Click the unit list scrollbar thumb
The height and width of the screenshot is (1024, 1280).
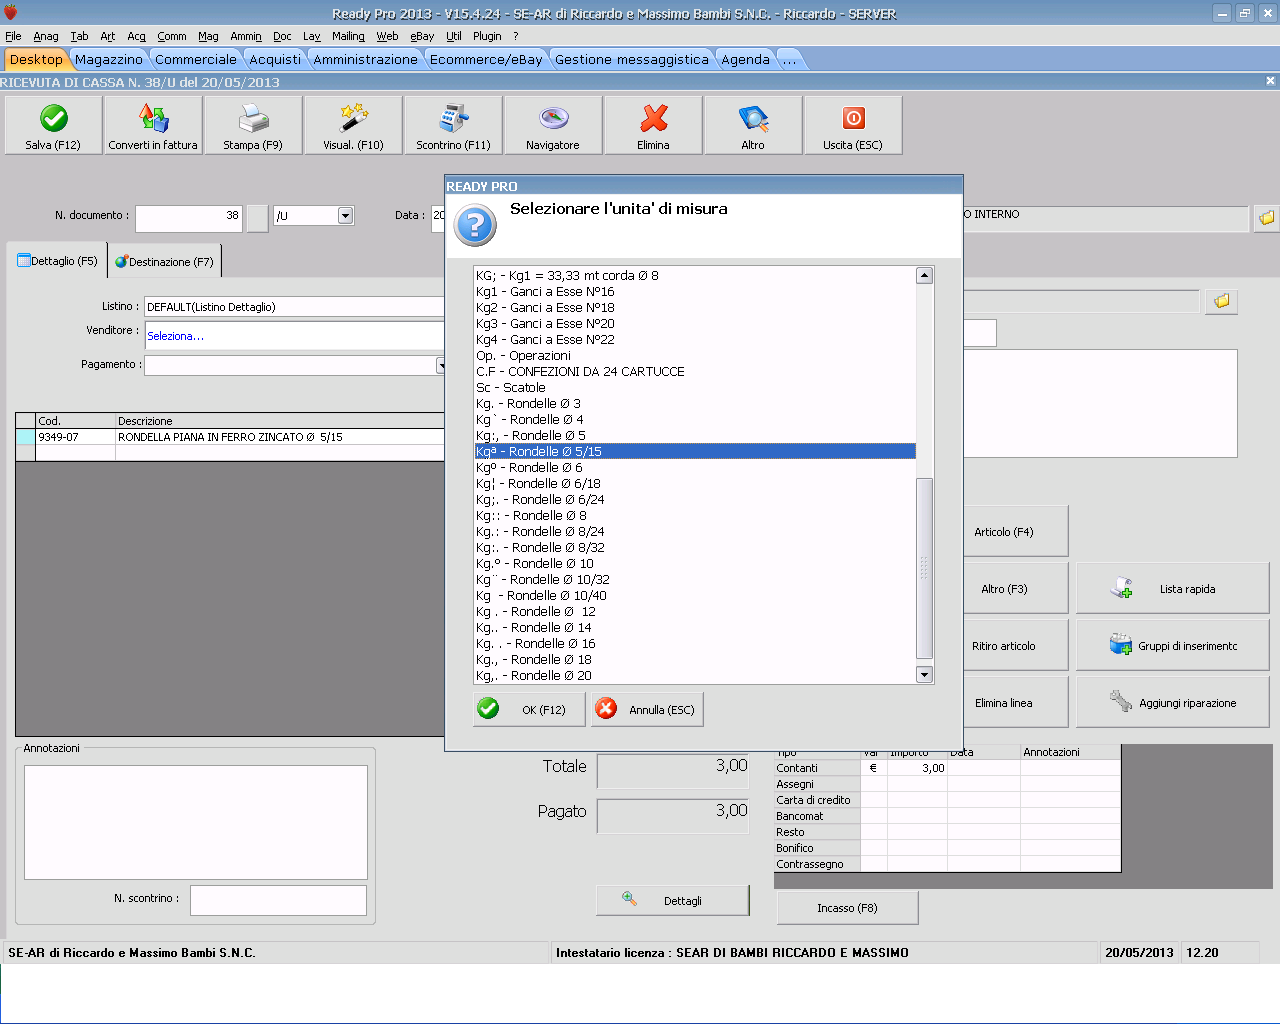tap(924, 568)
